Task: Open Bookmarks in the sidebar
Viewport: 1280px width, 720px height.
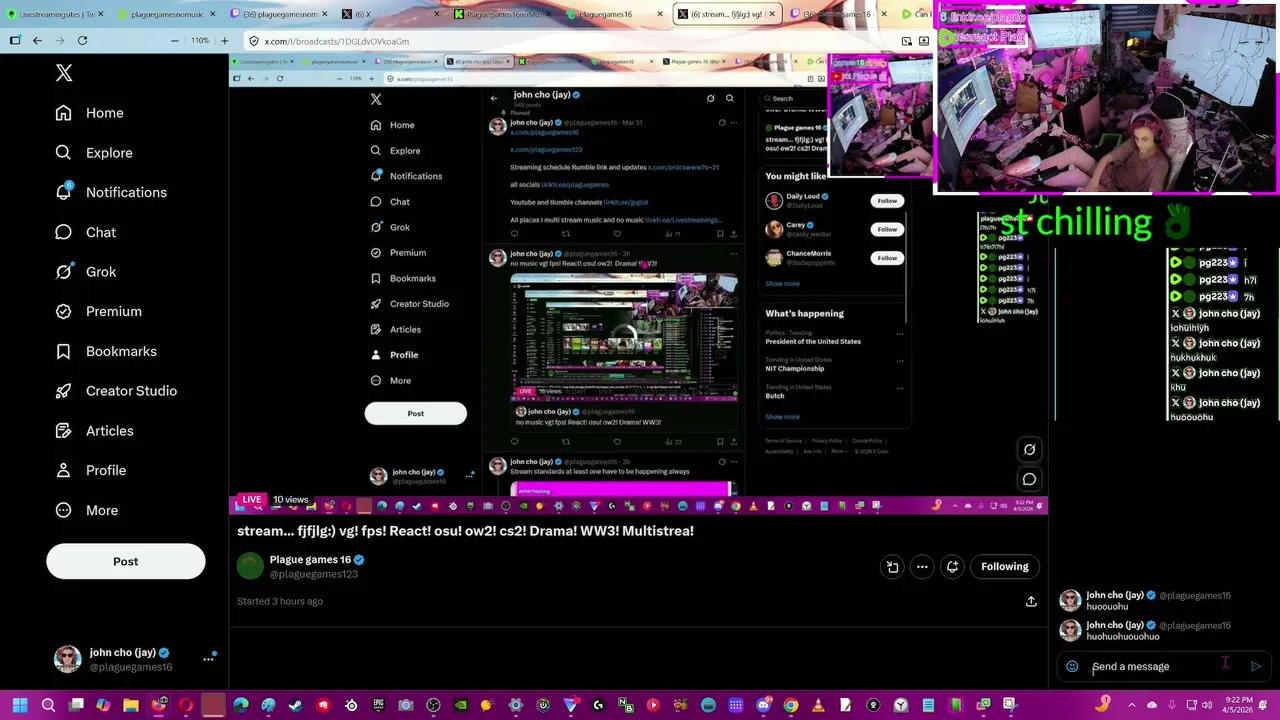Action: [106, 351]
